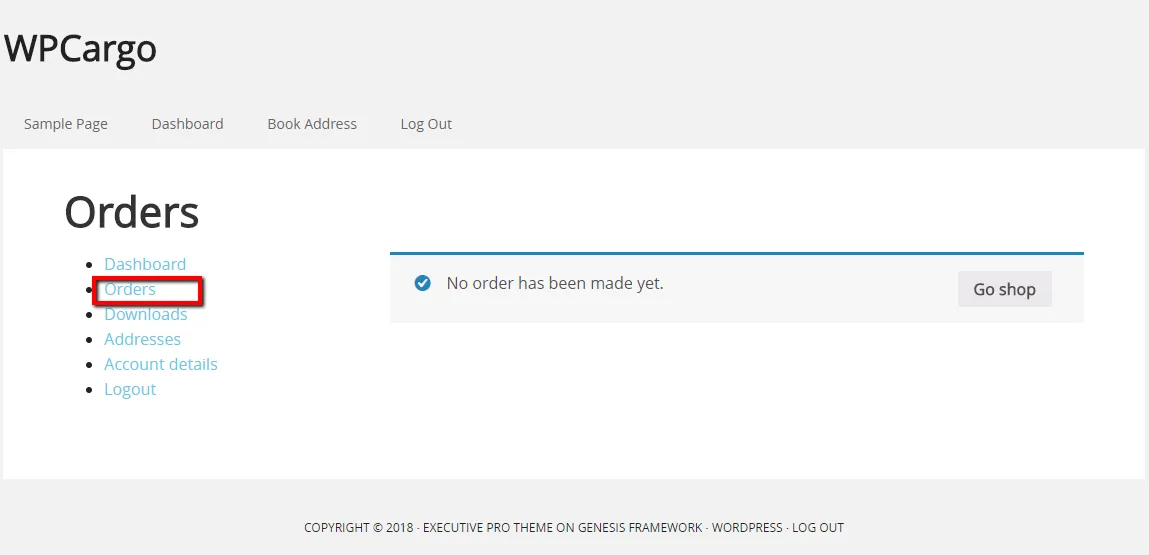Go to Book Address menu item

(x=312, y=124)
